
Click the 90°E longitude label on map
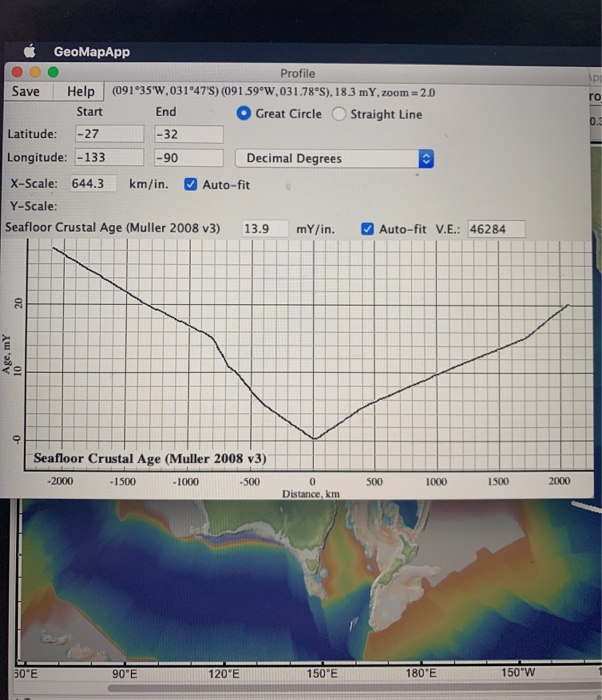[124, 674]
